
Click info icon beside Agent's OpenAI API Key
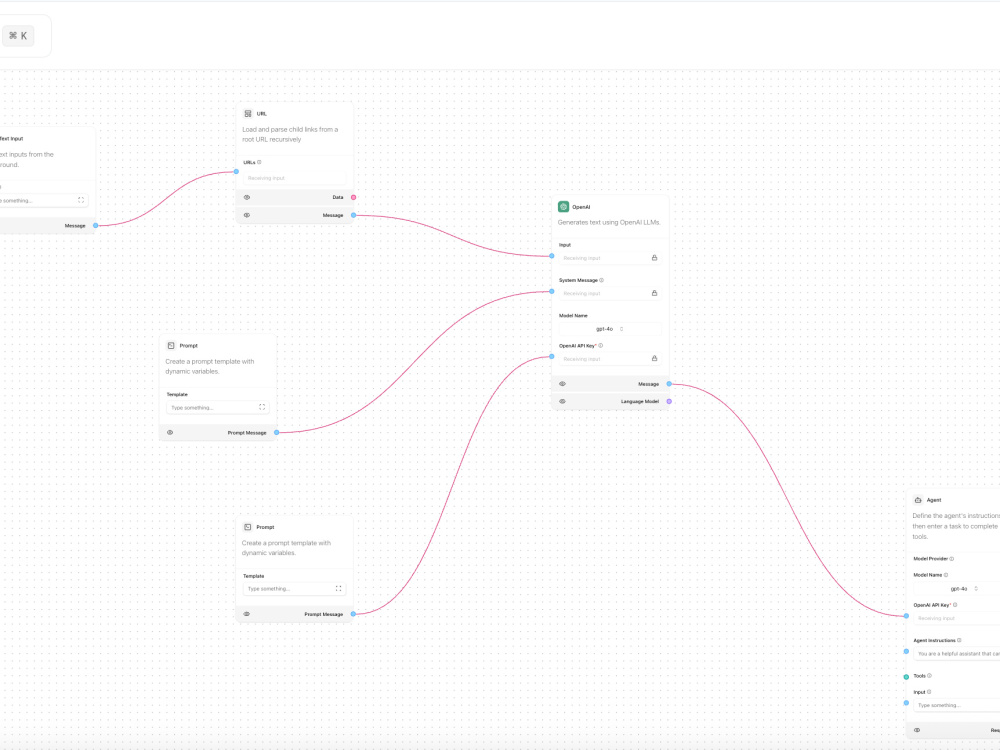[955, 605]
